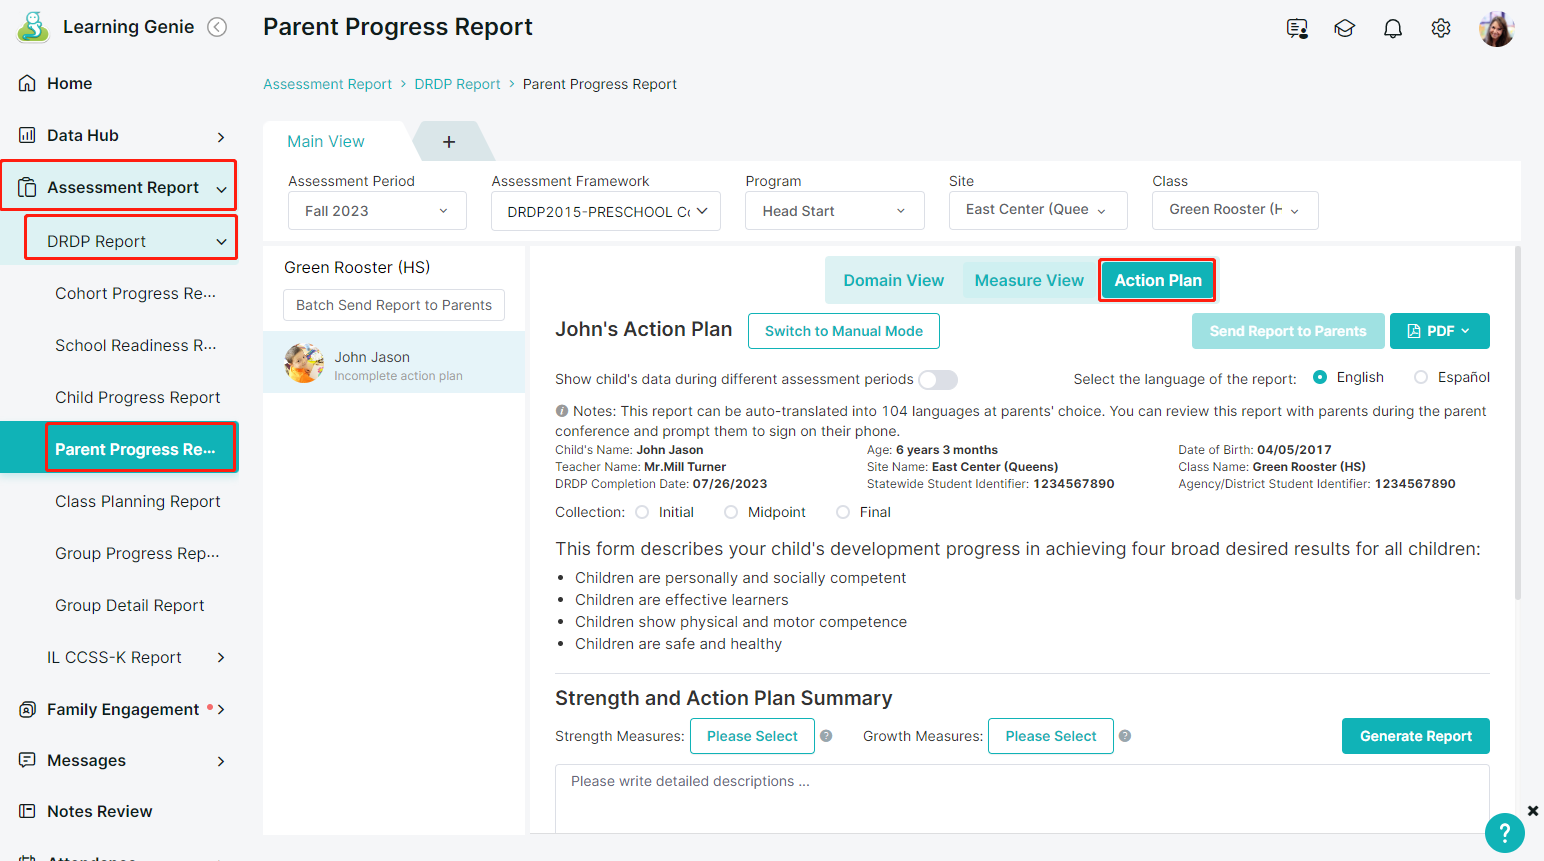The height and width of the screenshot is (861, 1544).
Task: Click Batch Send Report to Parents
Action: tap(394, 305)
